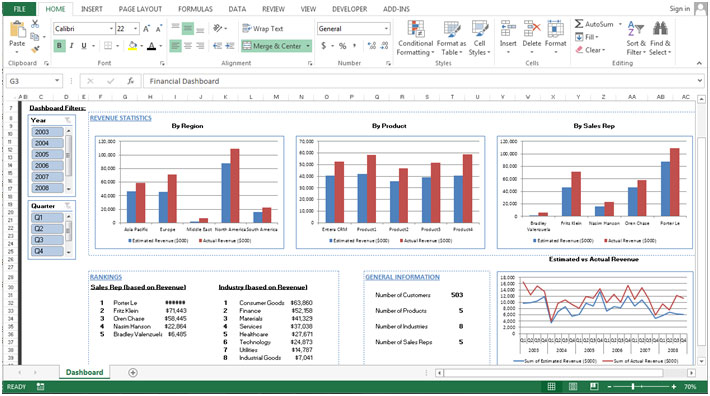This screenshot has width=710, height=396.
Task: Switch to the DEVELOPER tab
Action: 350,9
